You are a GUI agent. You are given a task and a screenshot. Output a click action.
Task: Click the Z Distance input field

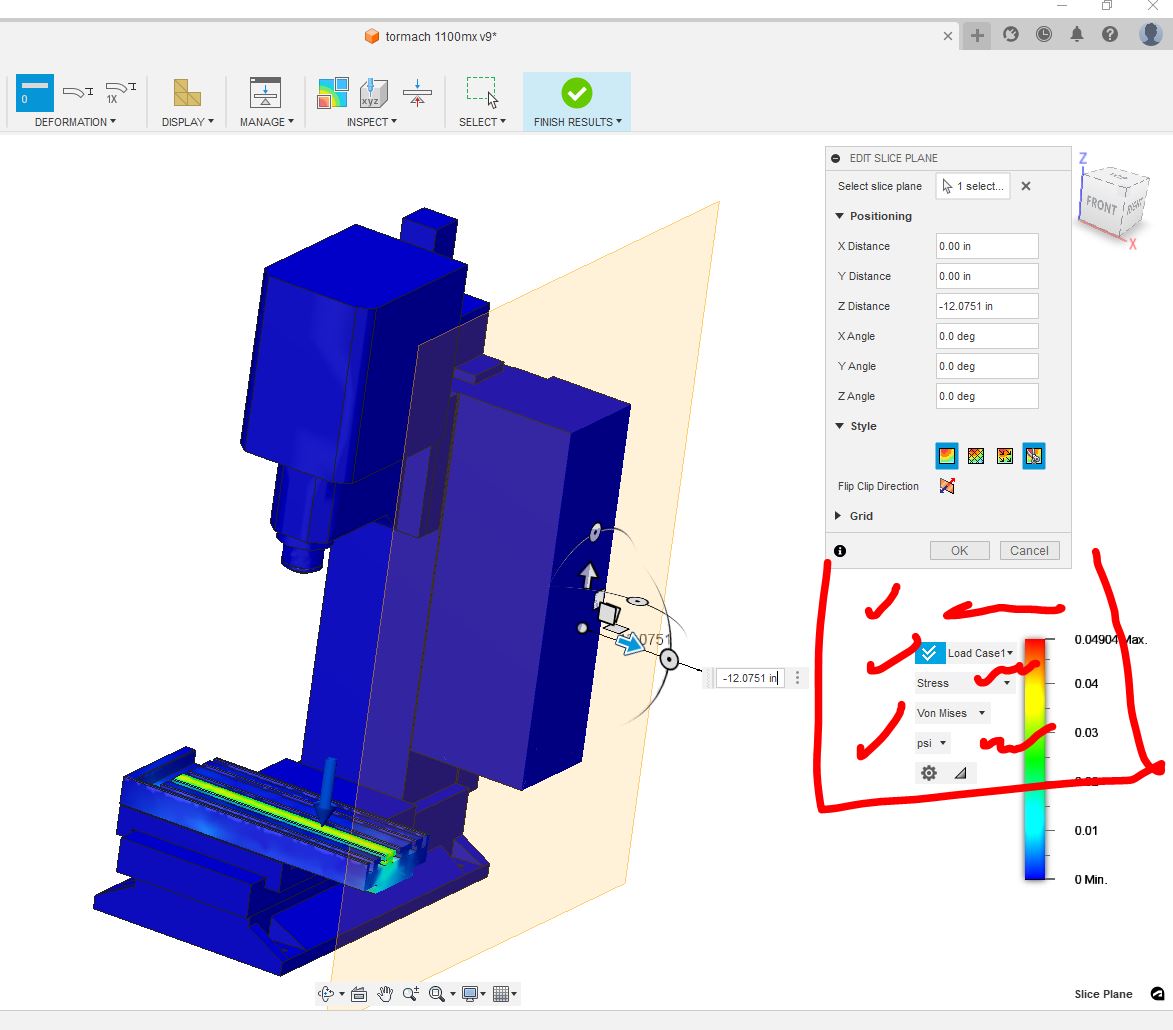pyautogui.click(x=986, y=306)
